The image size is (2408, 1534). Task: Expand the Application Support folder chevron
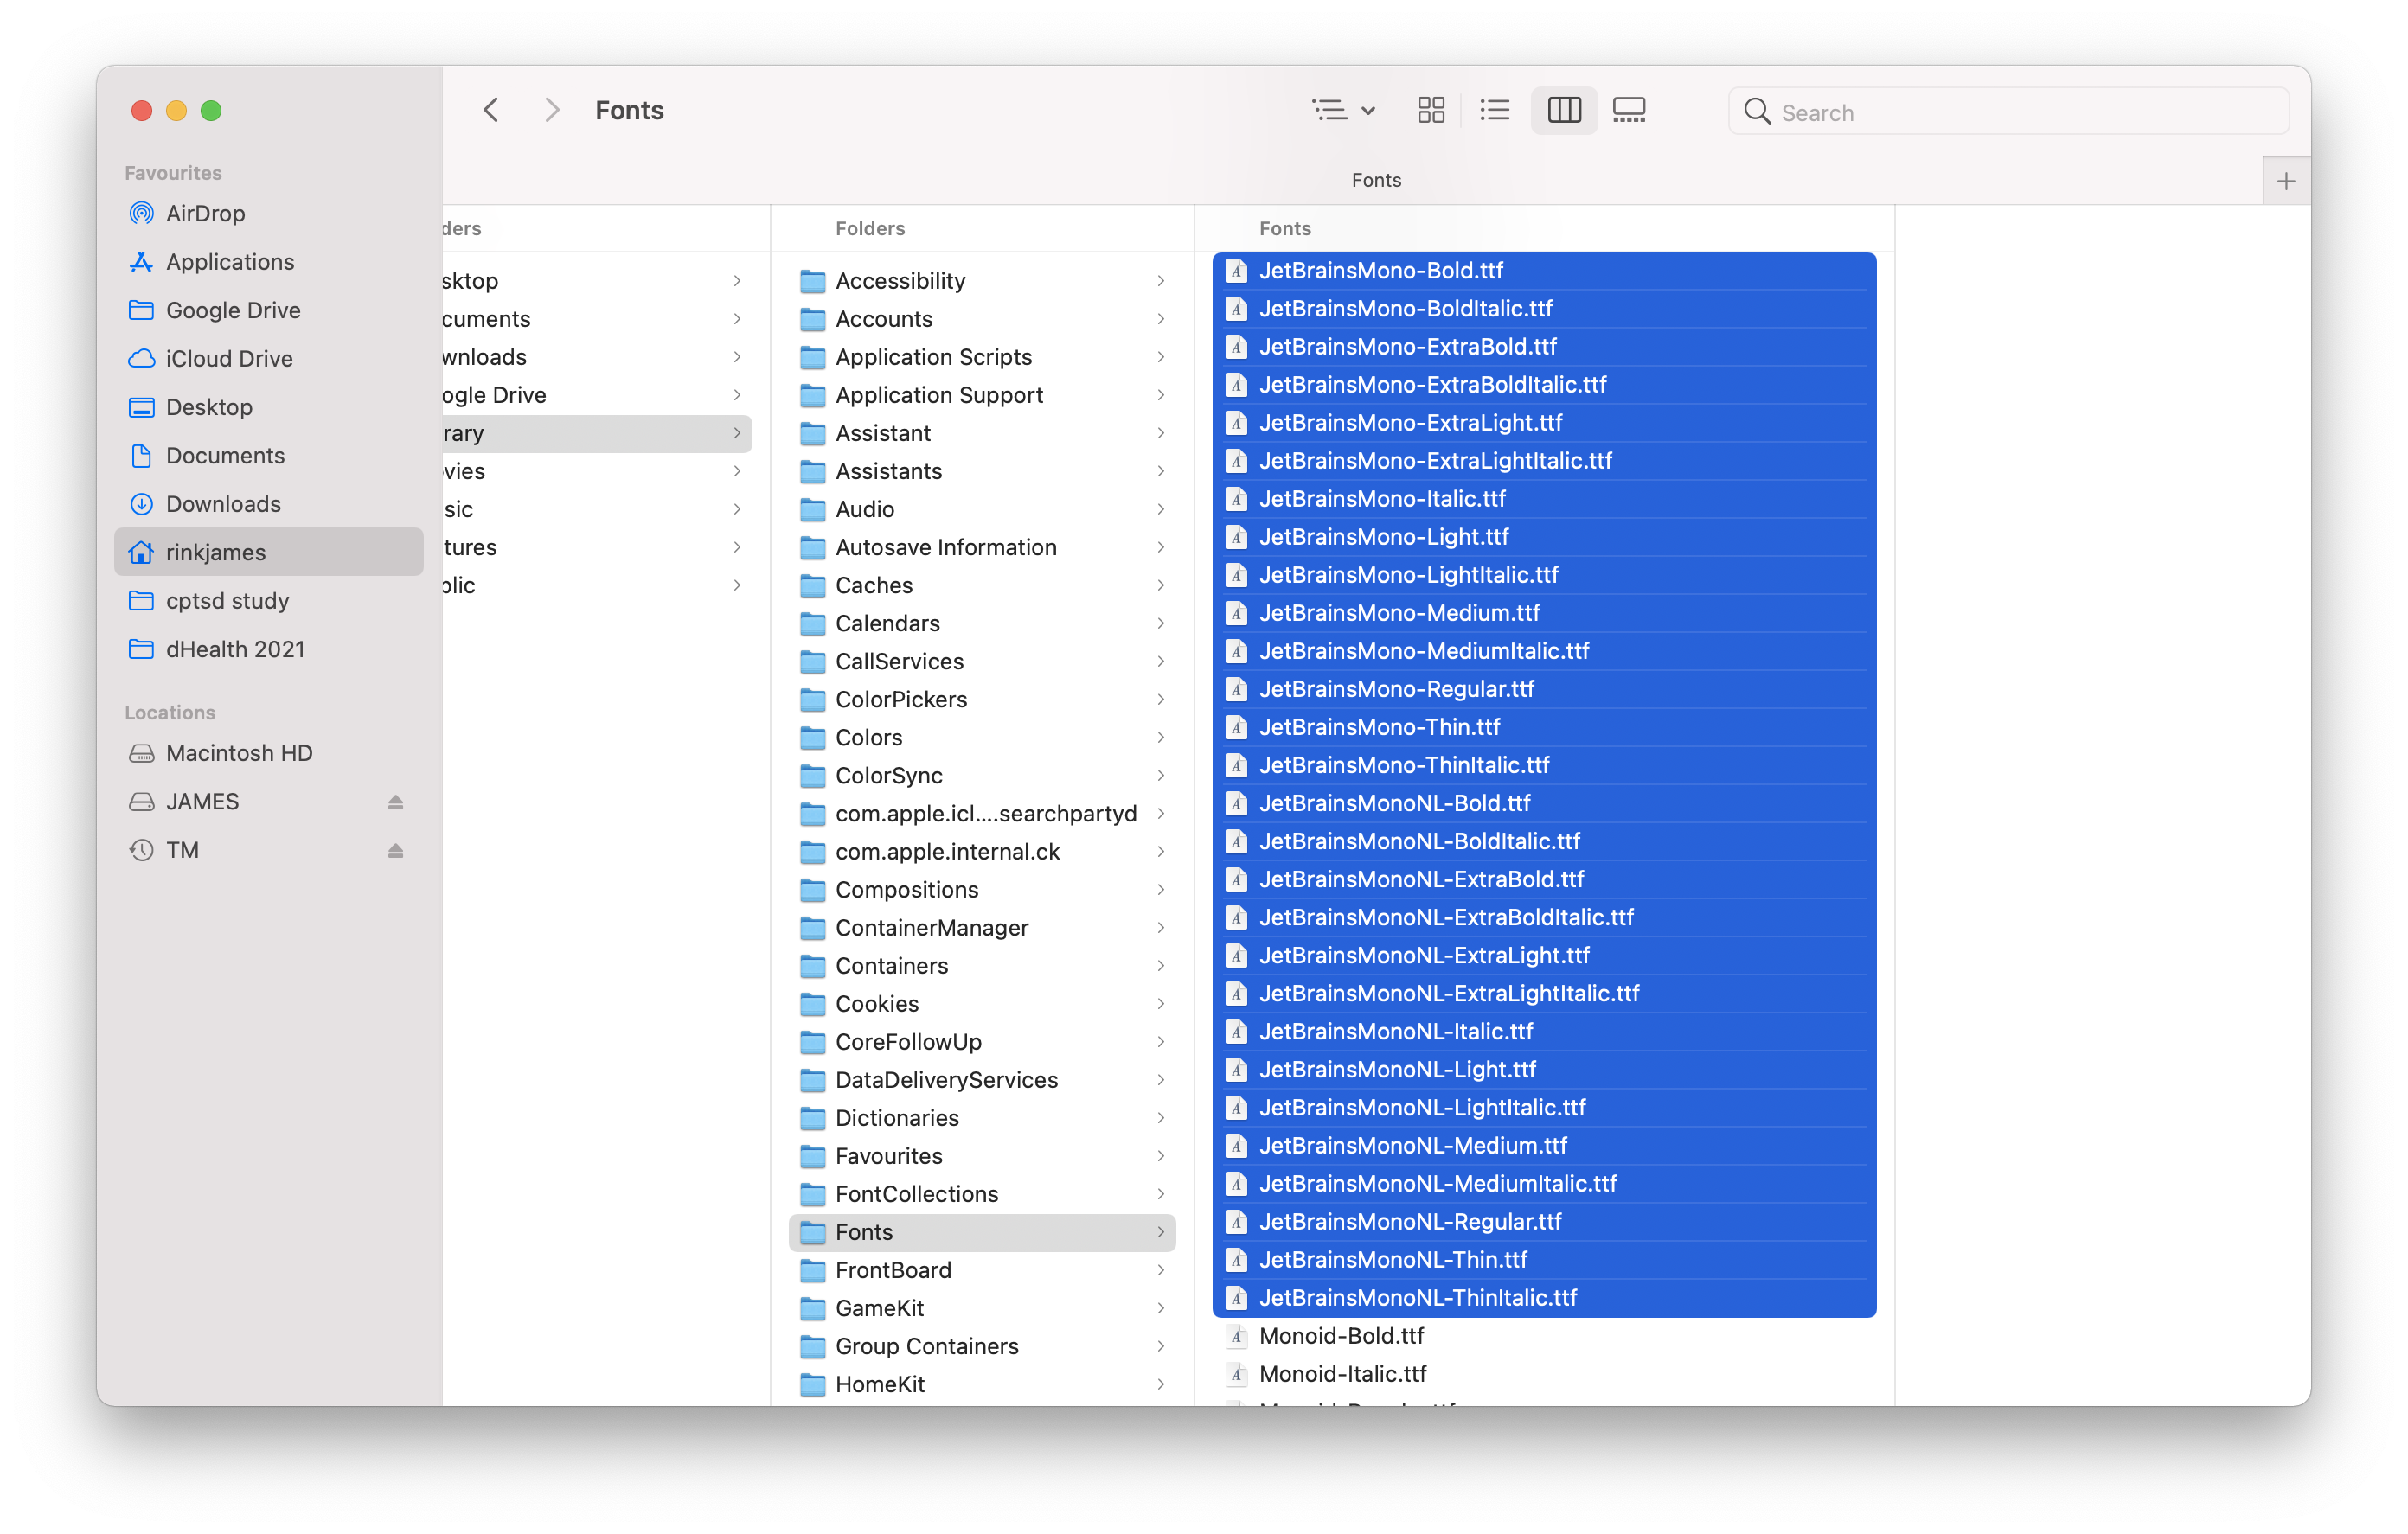click(x=1160, y=395)
